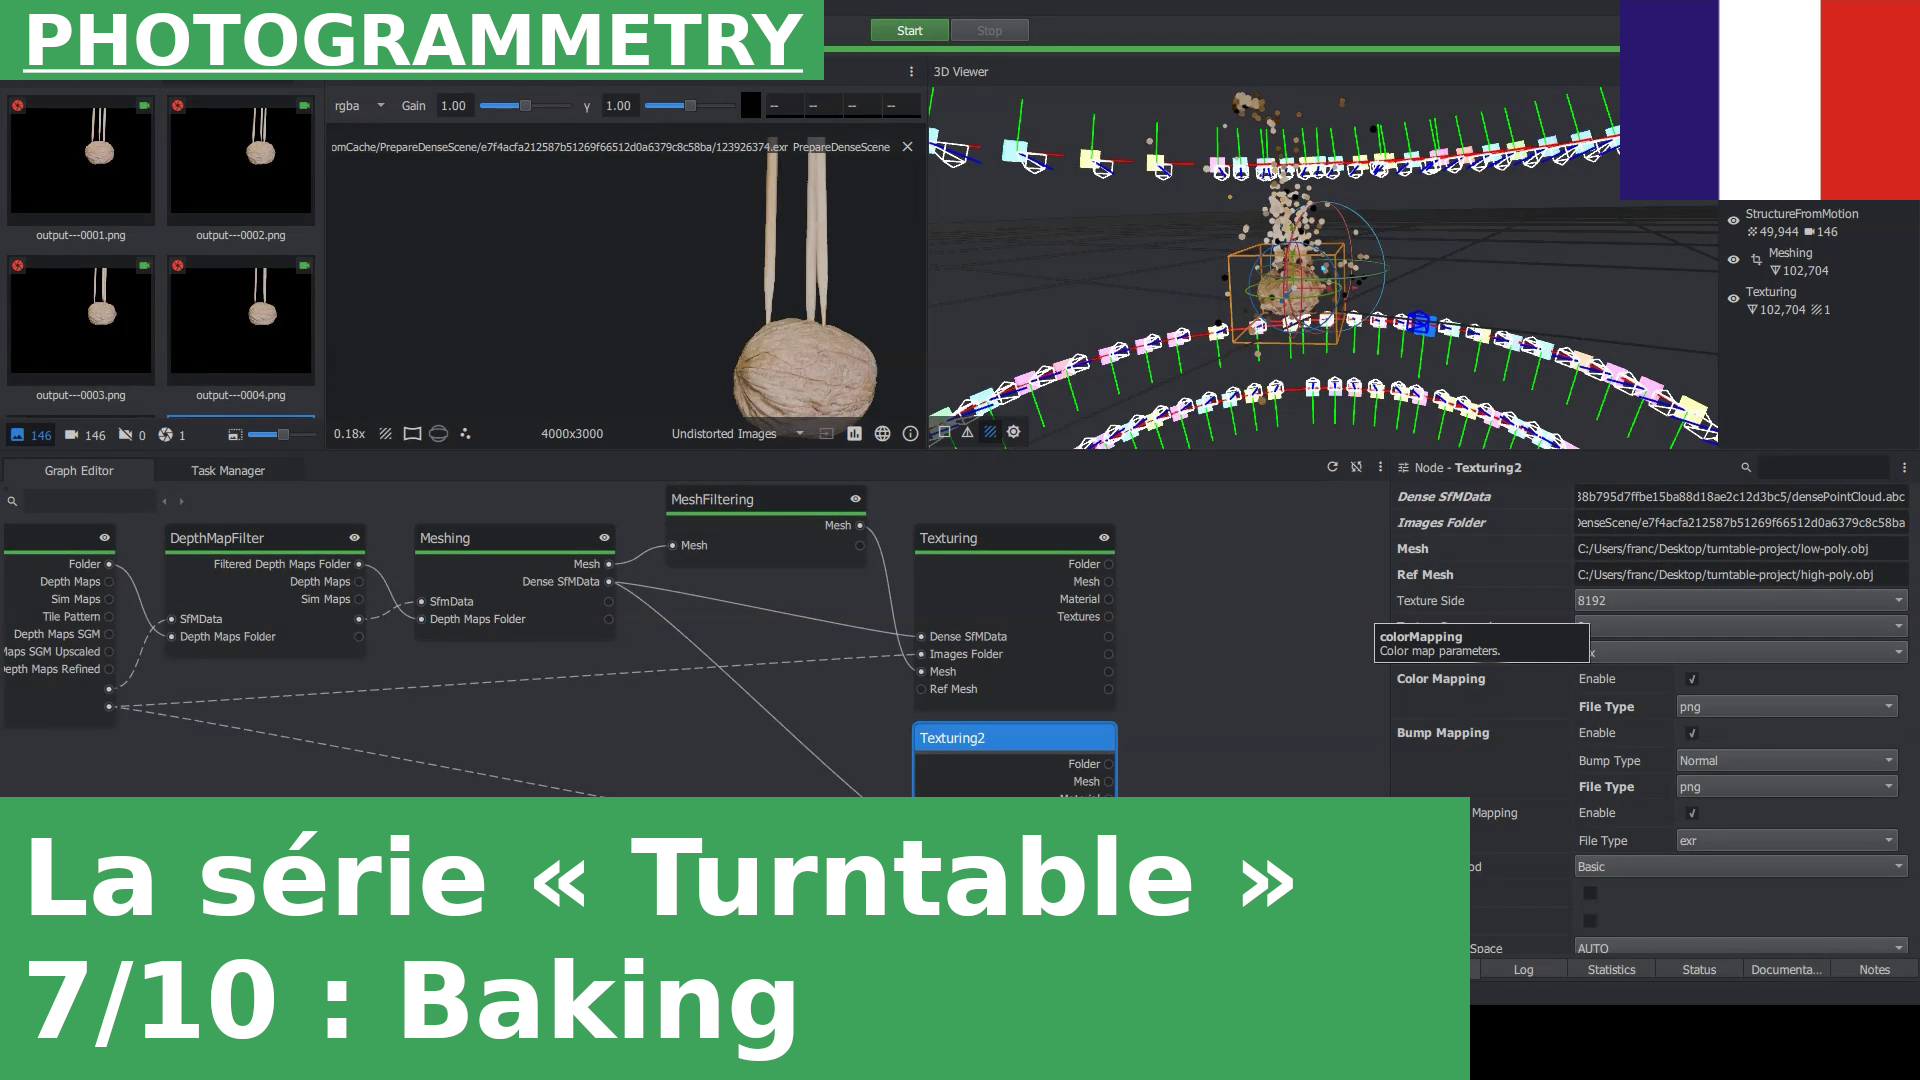This screenshot has height=1080, width=1920.
Task: Open the Undistorted Images dropdown
Action: coord(738,434)
